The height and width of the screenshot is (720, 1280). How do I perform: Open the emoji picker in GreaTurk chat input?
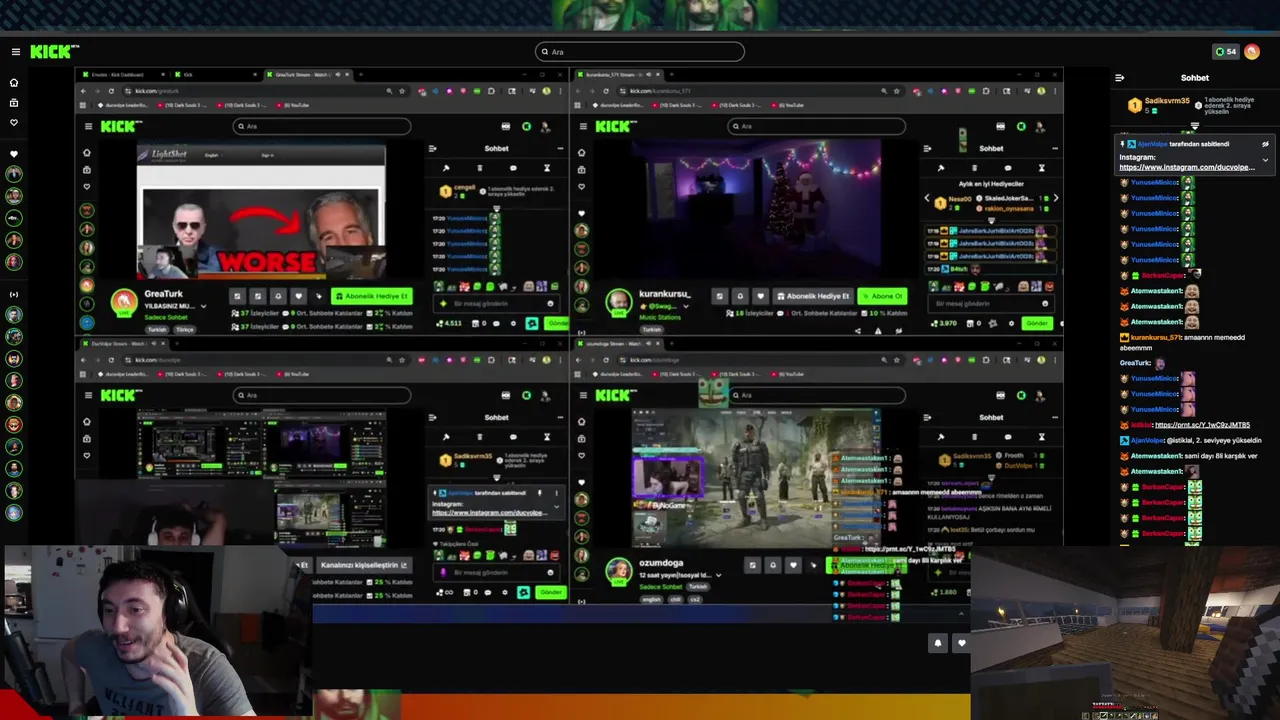coord(550,304)
